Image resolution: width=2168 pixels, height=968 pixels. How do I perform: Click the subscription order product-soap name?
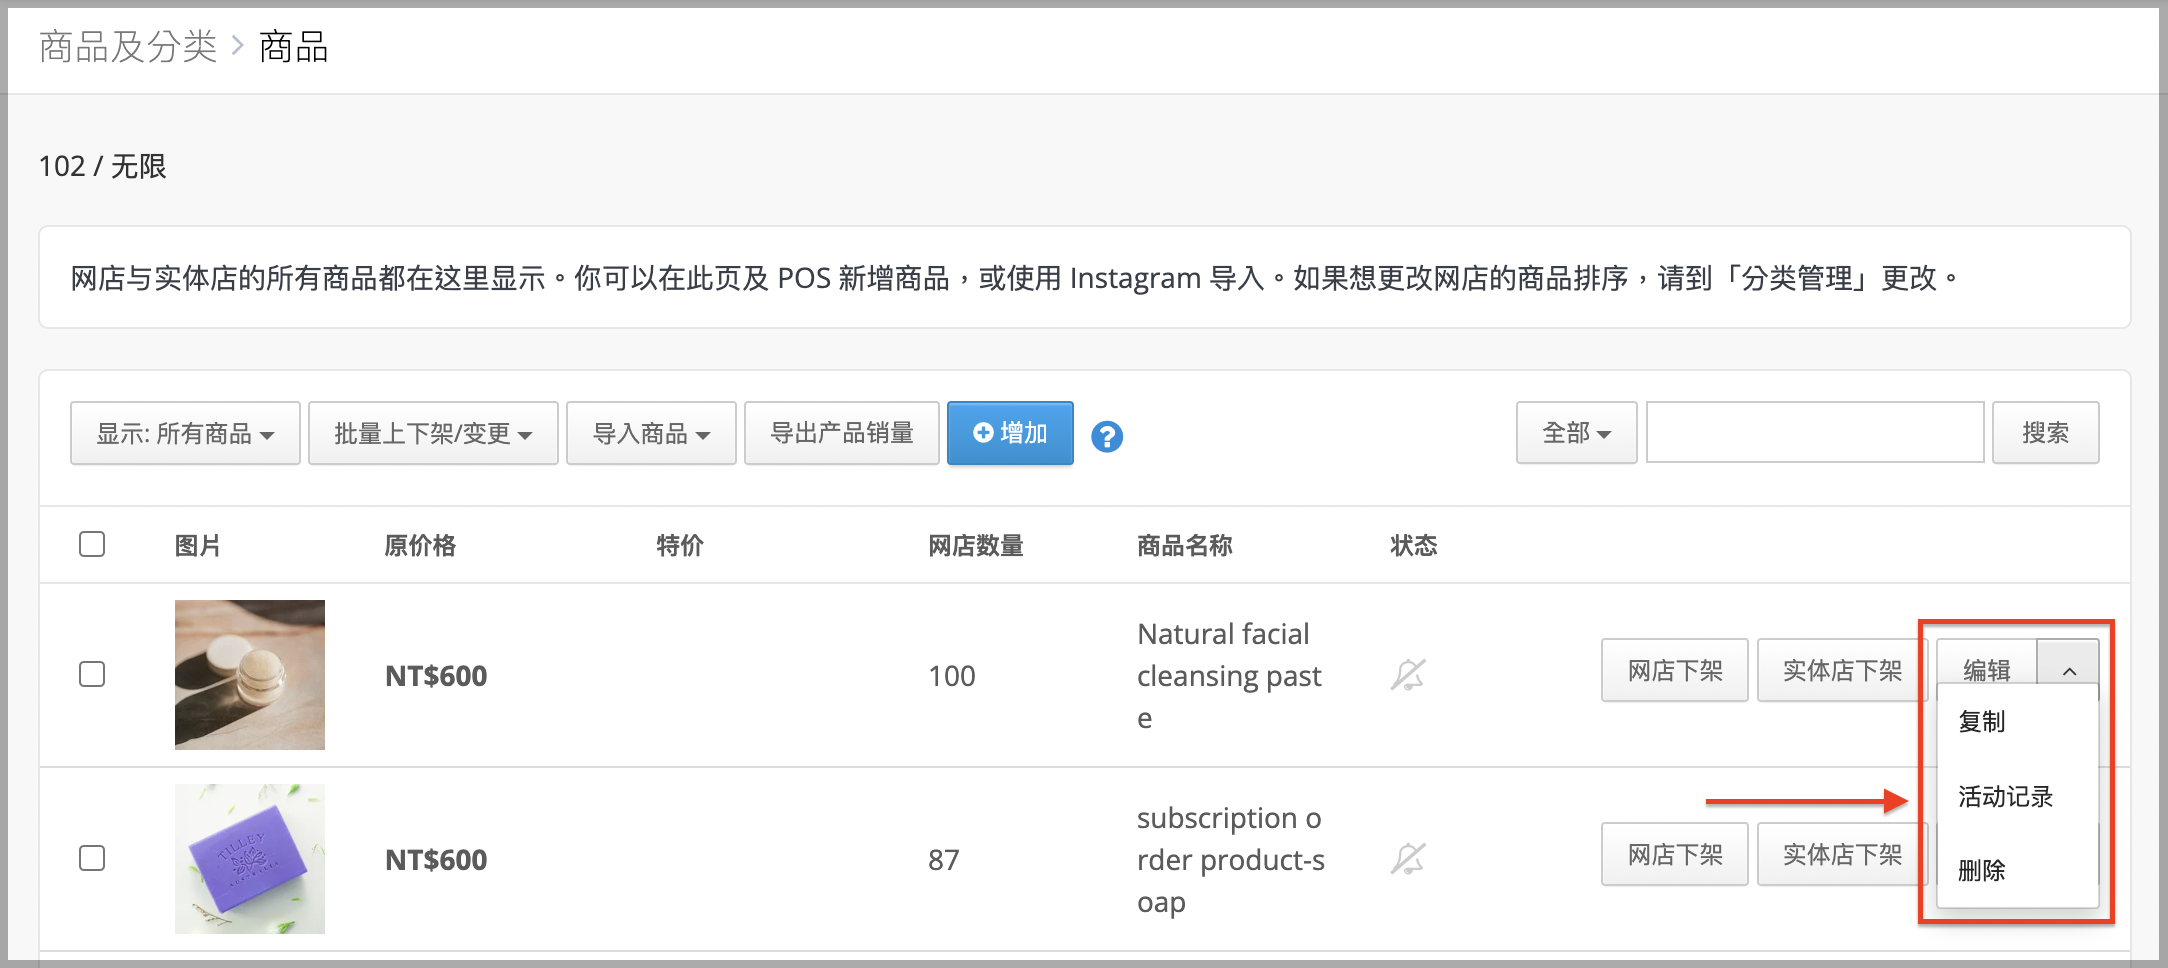pos(1231,859)
